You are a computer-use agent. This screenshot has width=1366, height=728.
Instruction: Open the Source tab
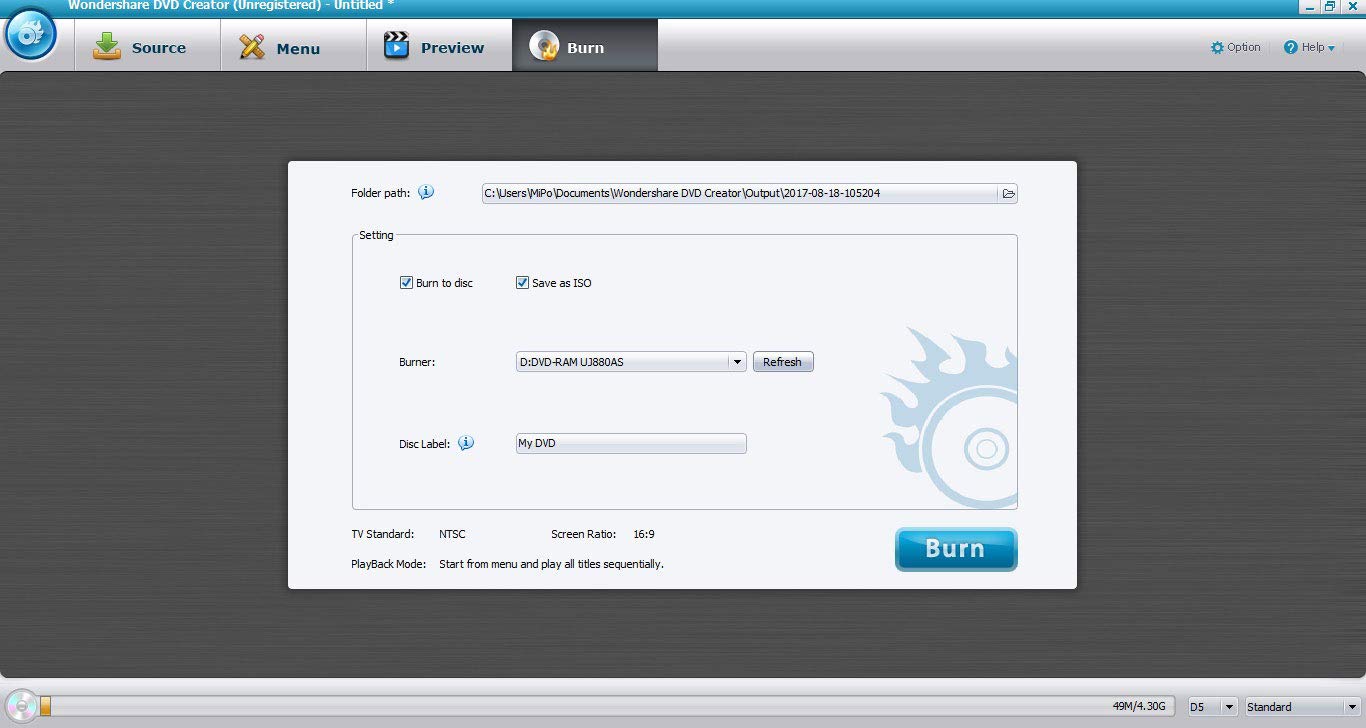tap(147, 46)
